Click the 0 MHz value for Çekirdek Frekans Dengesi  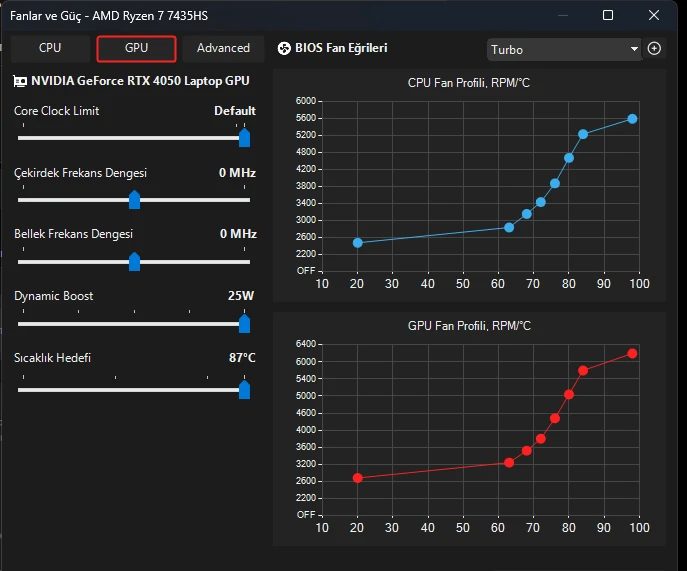(x=237, y=173)
